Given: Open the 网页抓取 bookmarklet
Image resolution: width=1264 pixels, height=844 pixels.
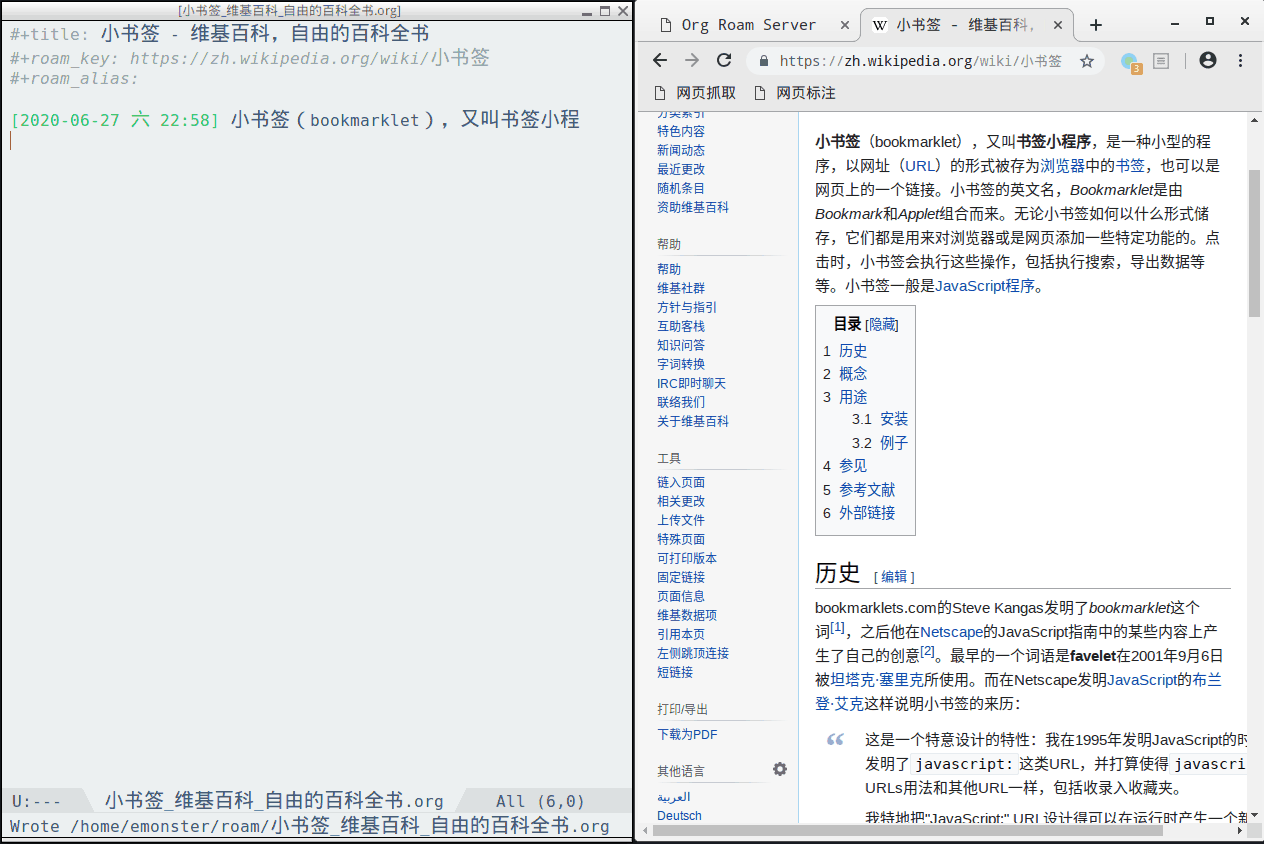Looking at the screenshot, I should (695, 93).
